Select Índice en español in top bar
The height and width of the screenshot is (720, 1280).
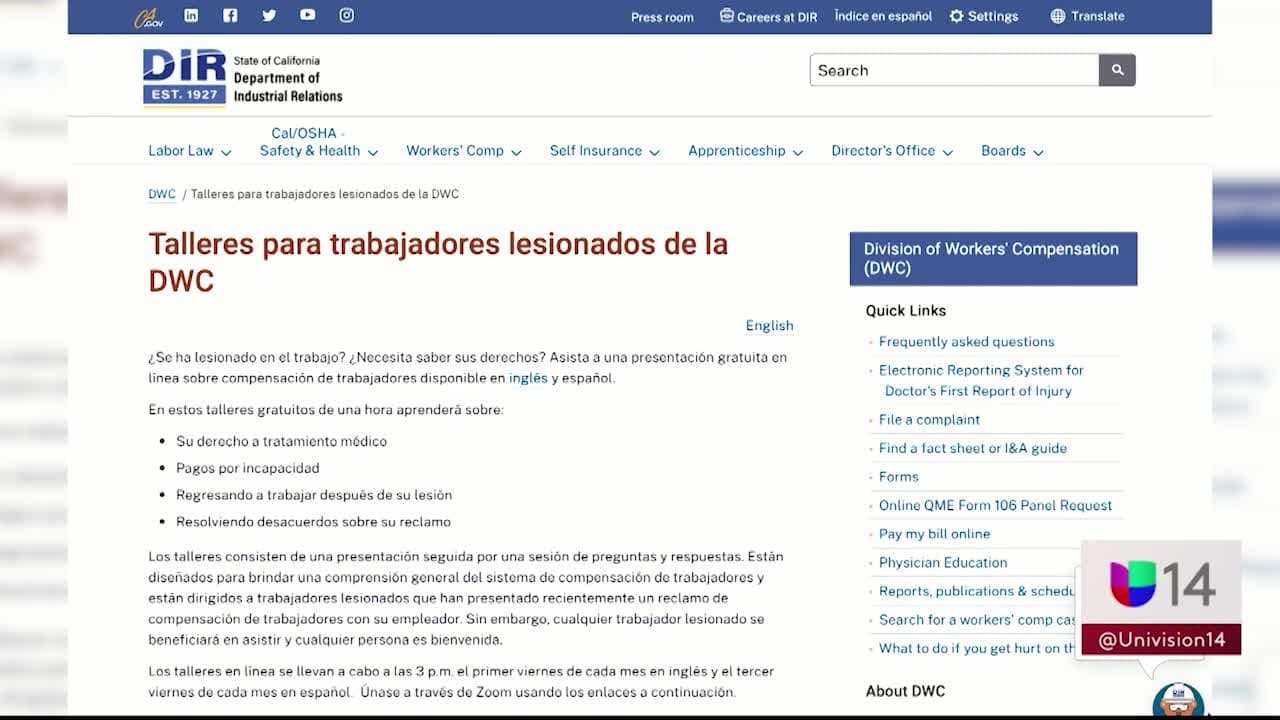point(883,16)
